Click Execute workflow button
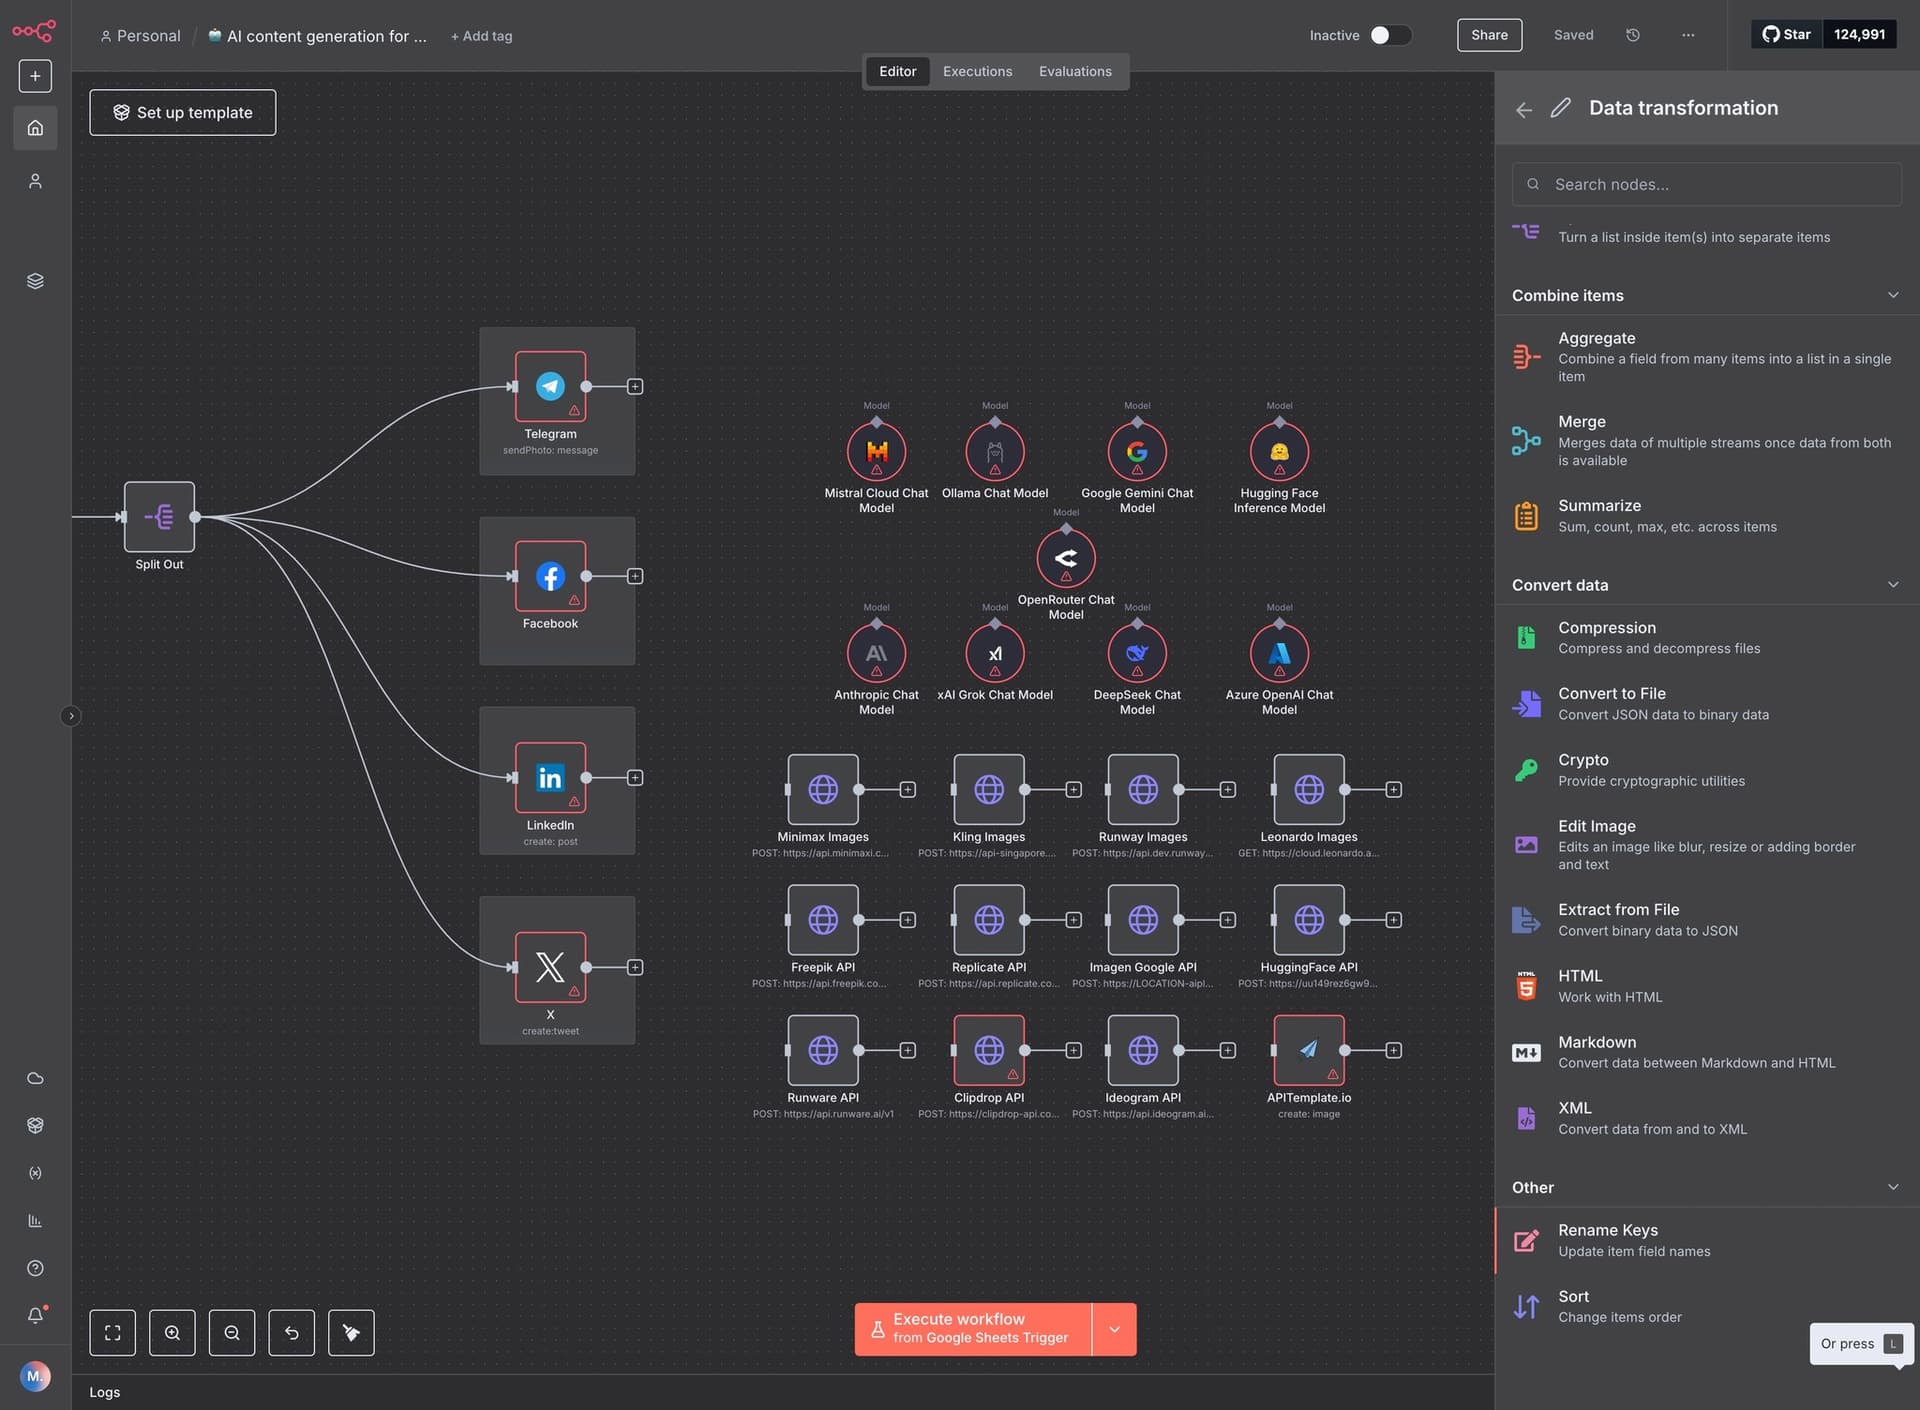 pos(973,1329)
